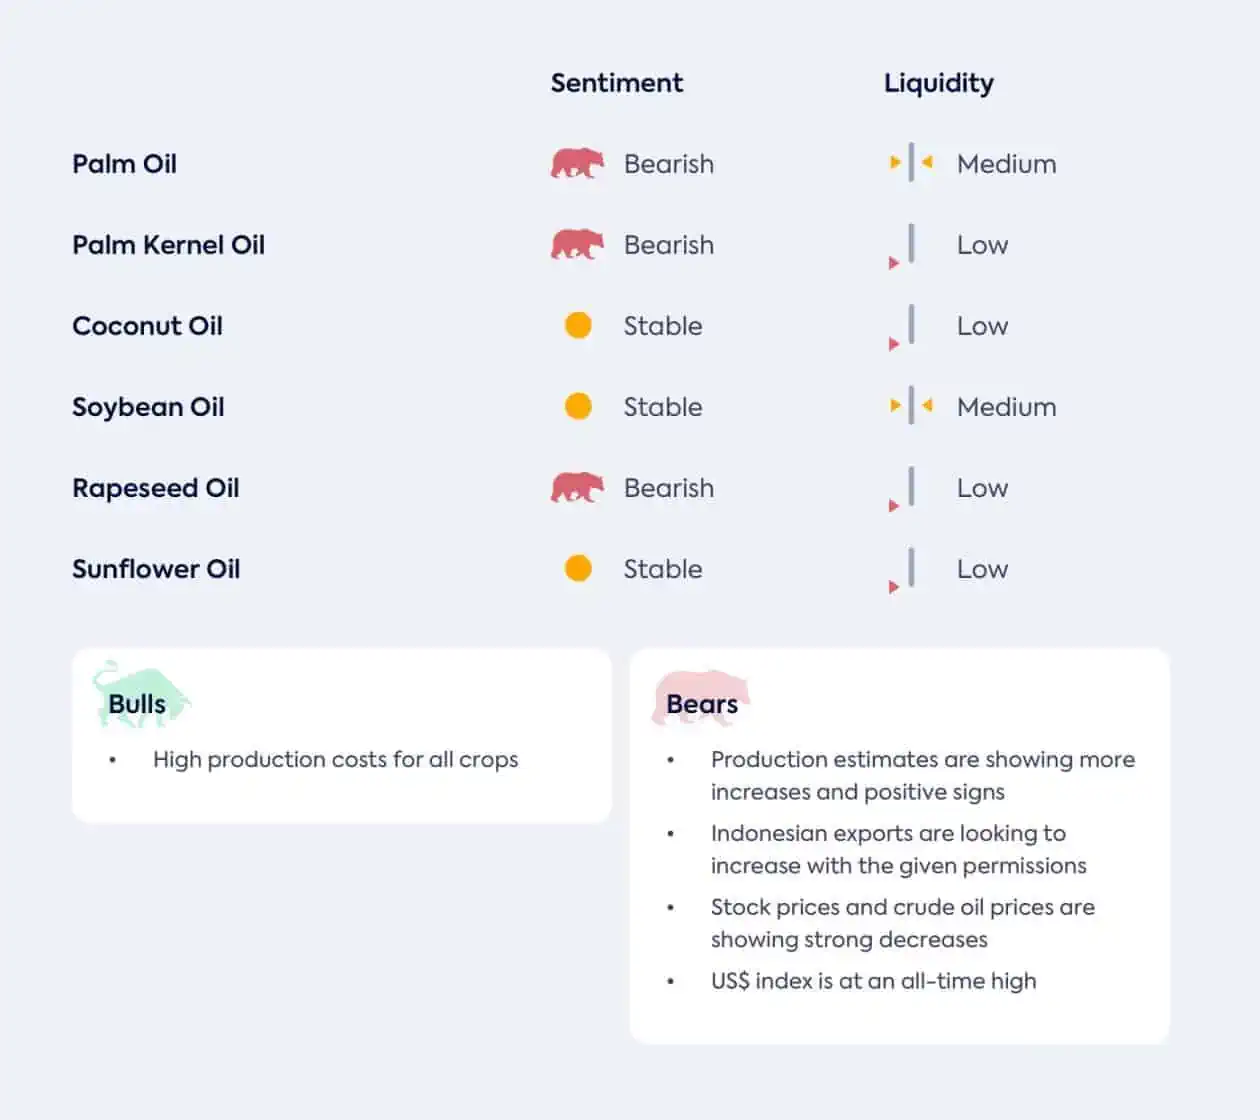Viewport: 1260px width, 1120px height.
Task: Click the bear icon for Palm Kernel Oil
Action: [577, 244]
